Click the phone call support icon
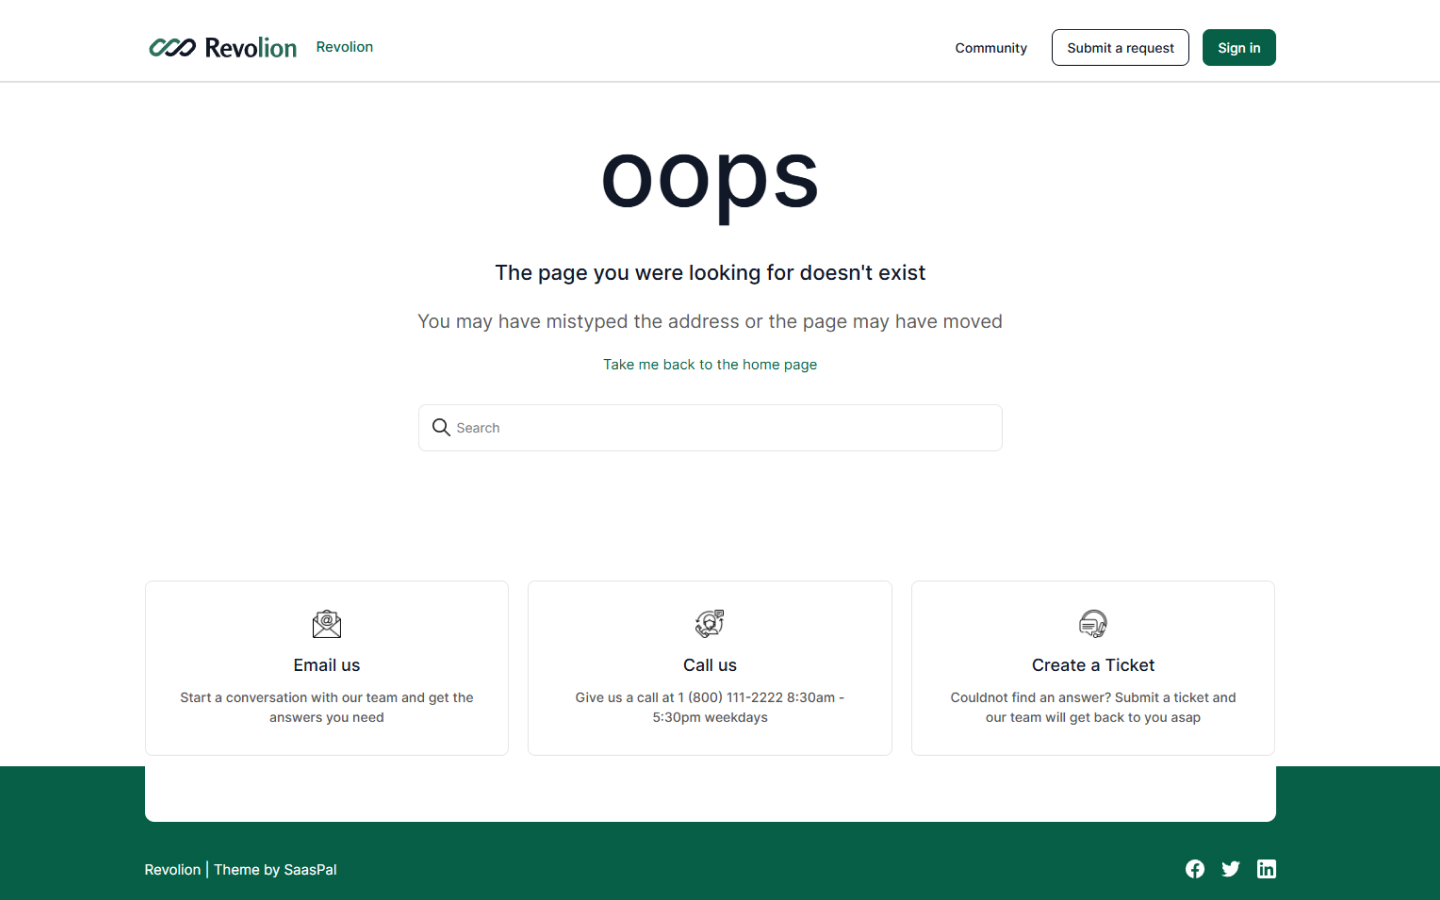The width and height of the screenshot is (1440, 900). click(x=710, y=624)
